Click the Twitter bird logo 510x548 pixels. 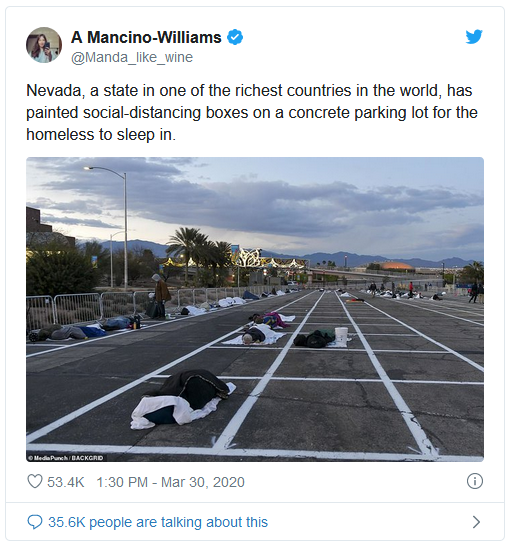(x=474, y=37)
